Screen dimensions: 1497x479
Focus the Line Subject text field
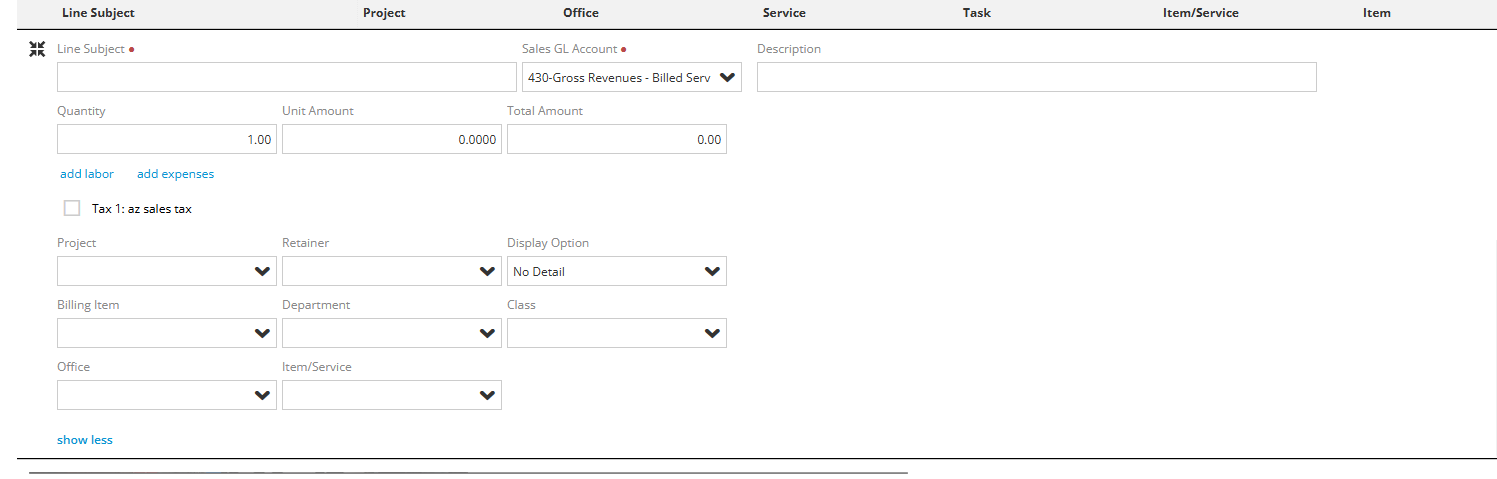pyautogui.click(x=287, y=77)
